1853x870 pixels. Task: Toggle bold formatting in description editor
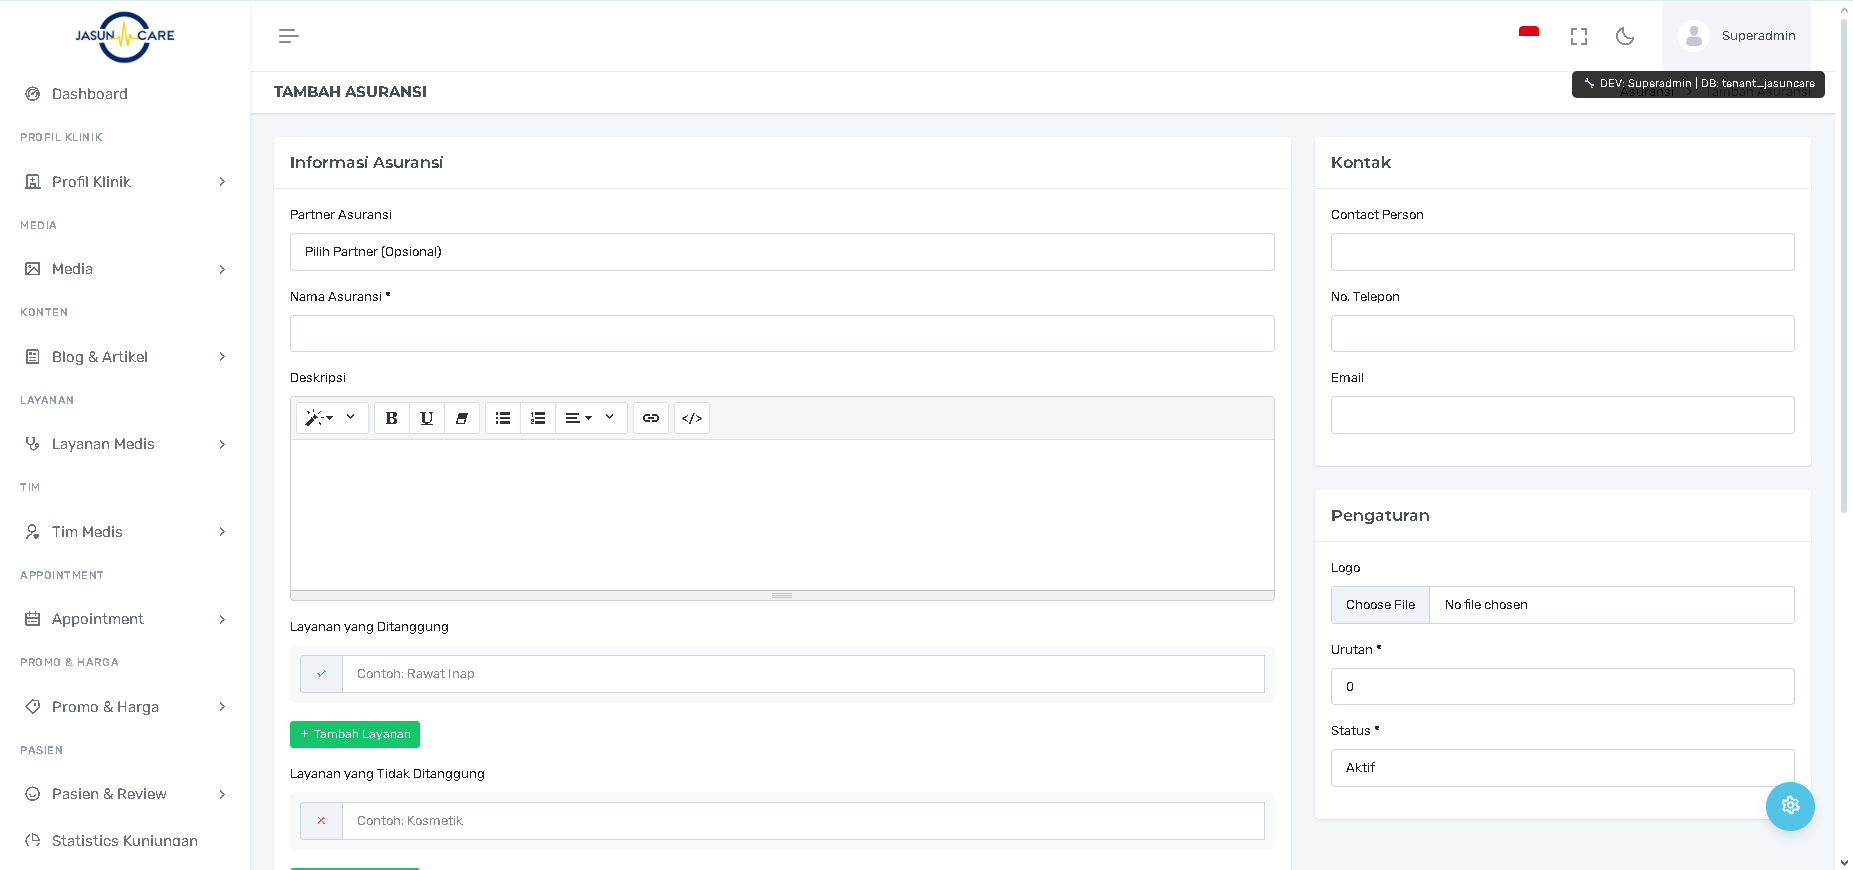coord(391,418)
